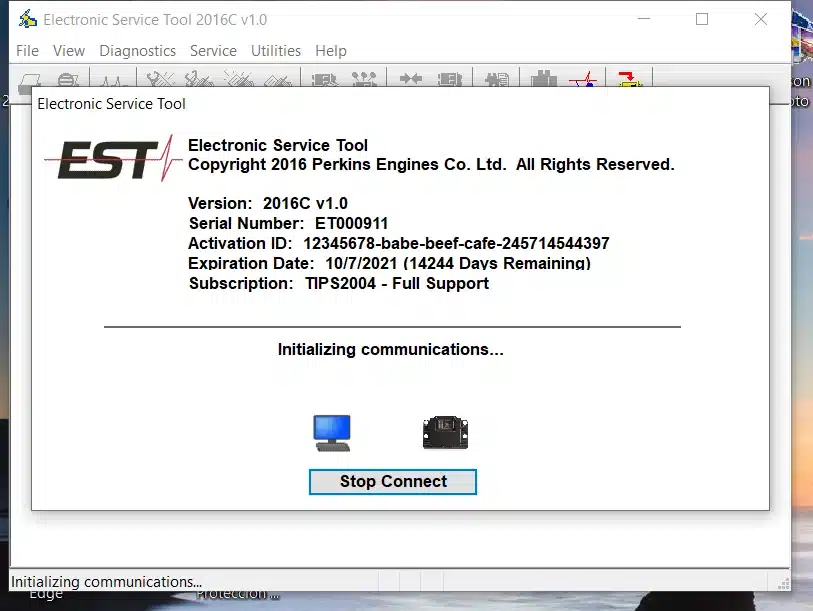Expand the Utilities menu
The width and height of the screenshot is (813, 611).
(x=276, y=51)
